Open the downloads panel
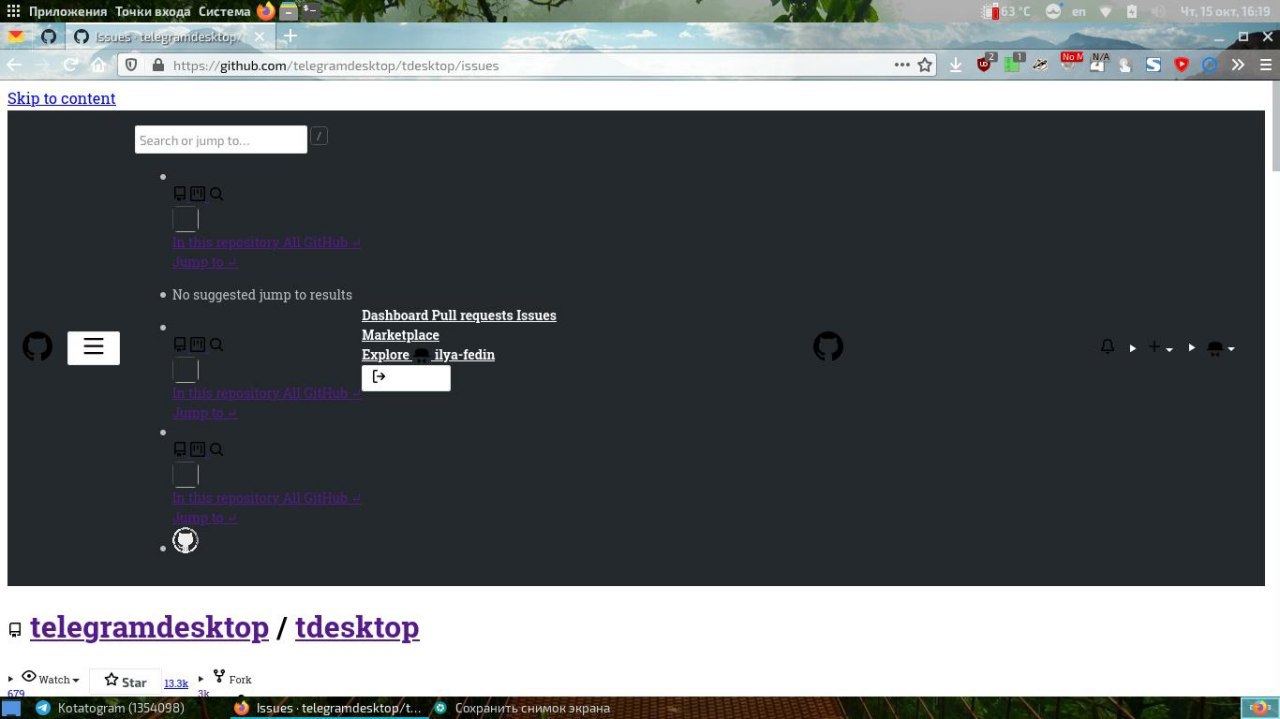This screenshot has width=1280, height=719. click(x=956, y=65)
